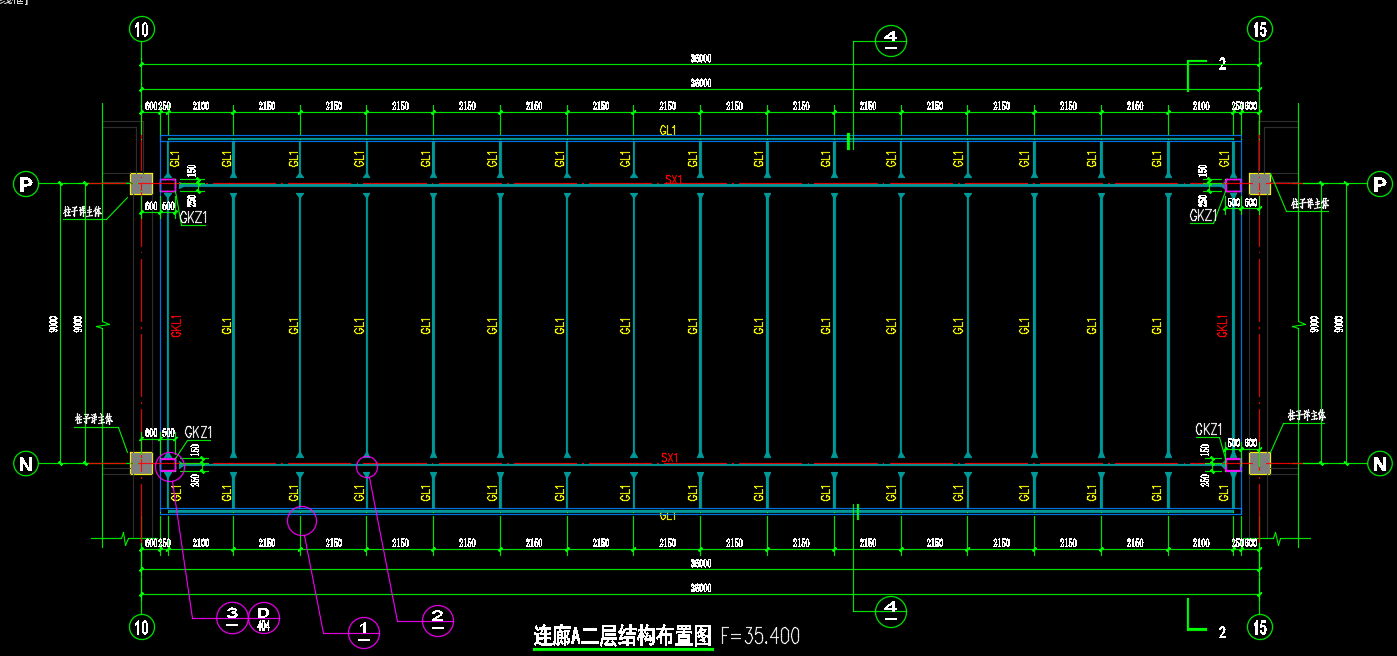
Task: Select drawing title 连廊A二层结构布置图
Action: point(623,636)
